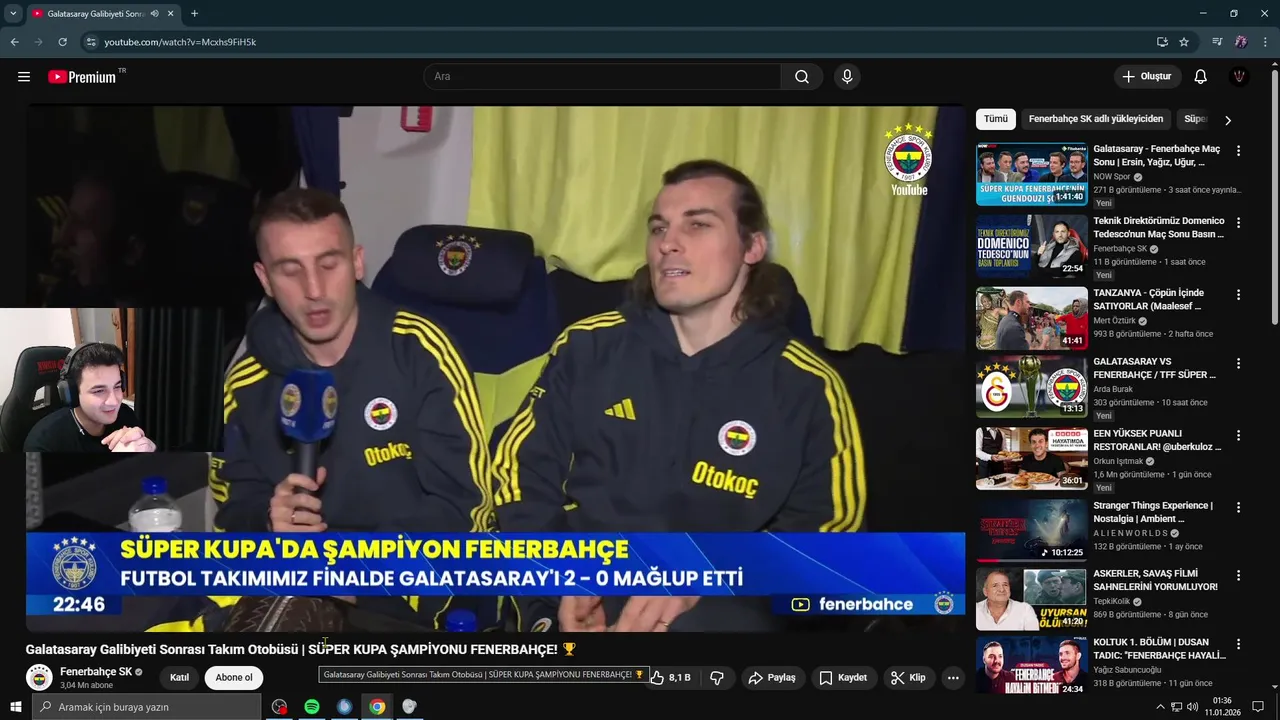The image size is (1280, 720).
Task: Go back in browser history
Action: point(14,42)
